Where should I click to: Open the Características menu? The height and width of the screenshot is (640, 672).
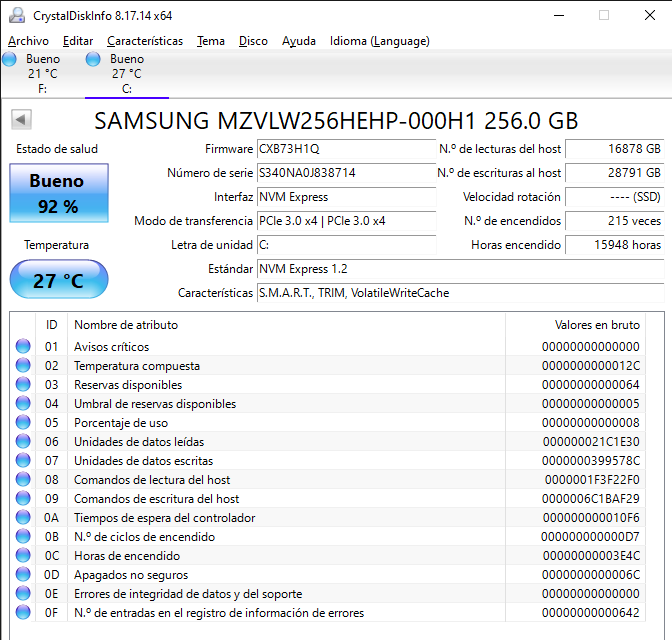tap(145, 41)
